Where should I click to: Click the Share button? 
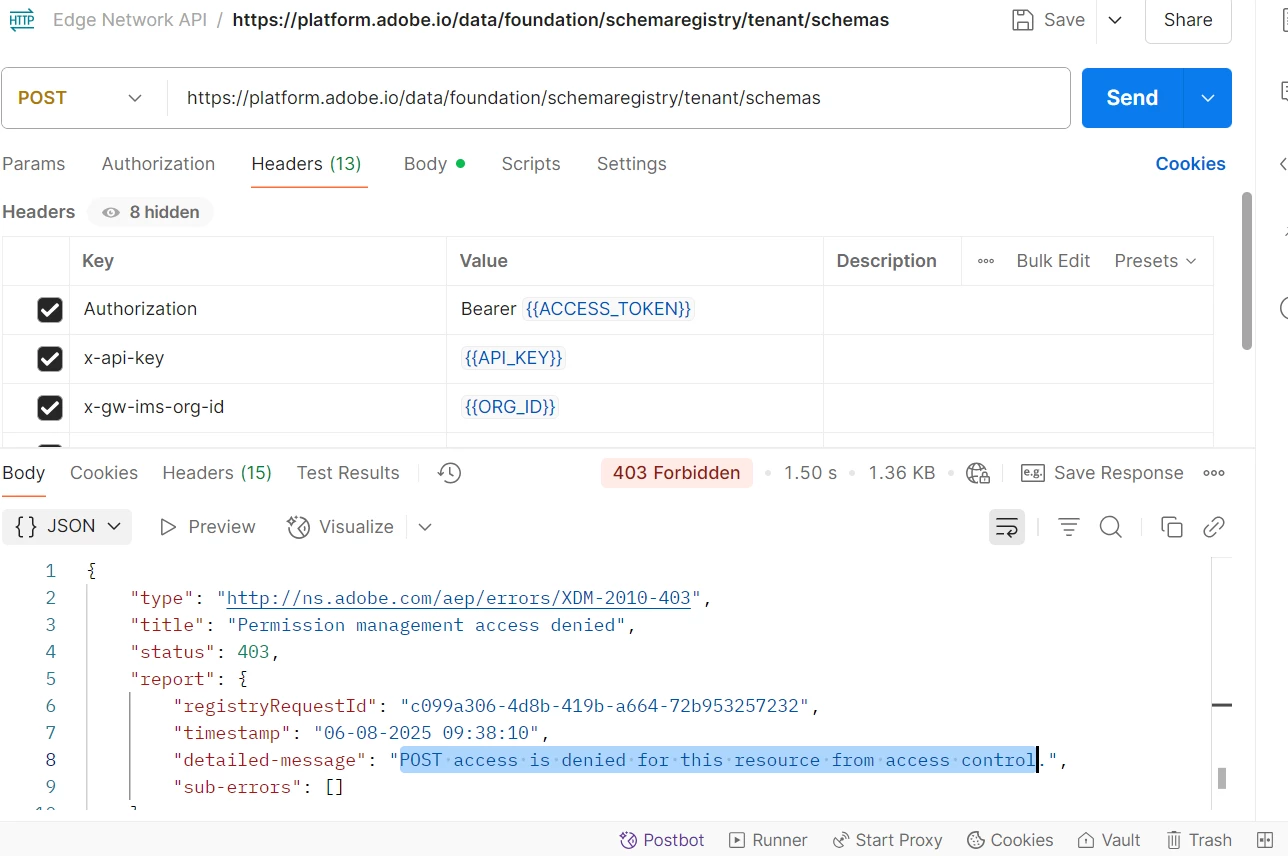pyautogui.click(x=1188, y=20)
